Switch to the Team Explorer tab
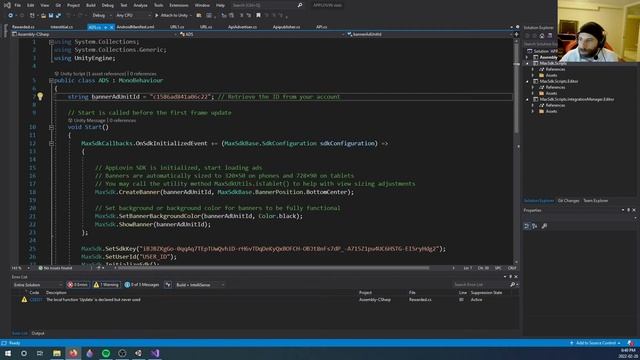This screenshot has width=640, height=360. click(596, 200)
